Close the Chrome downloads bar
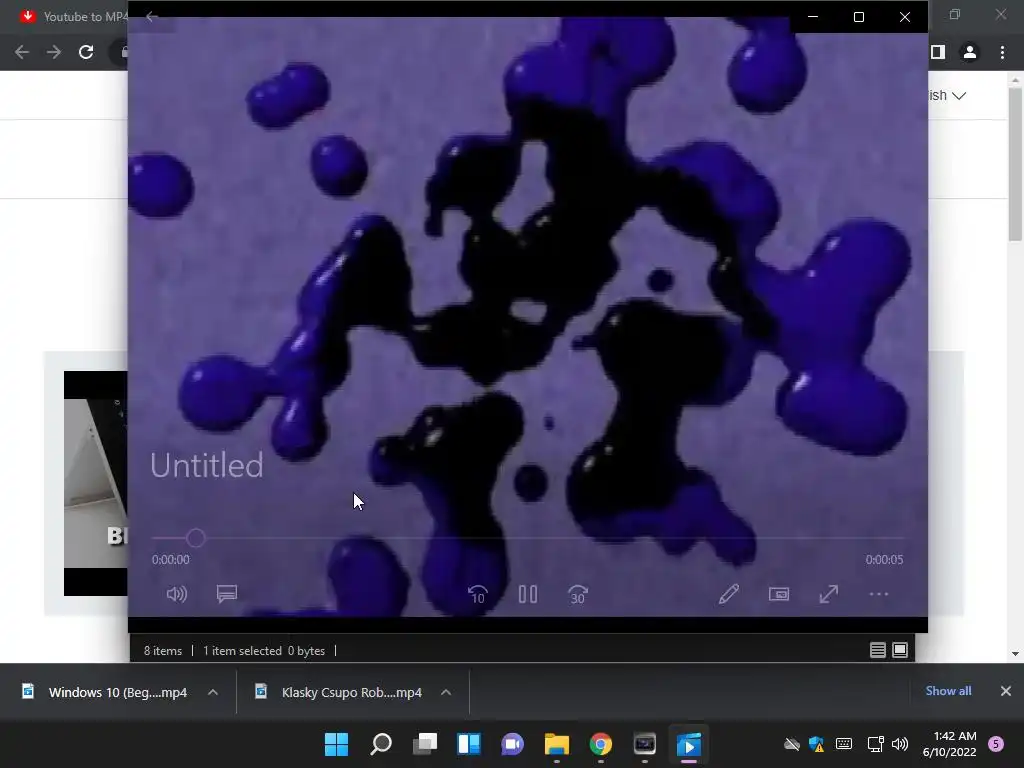The height and width of the screenshot is (768, 1024). 1006,691
